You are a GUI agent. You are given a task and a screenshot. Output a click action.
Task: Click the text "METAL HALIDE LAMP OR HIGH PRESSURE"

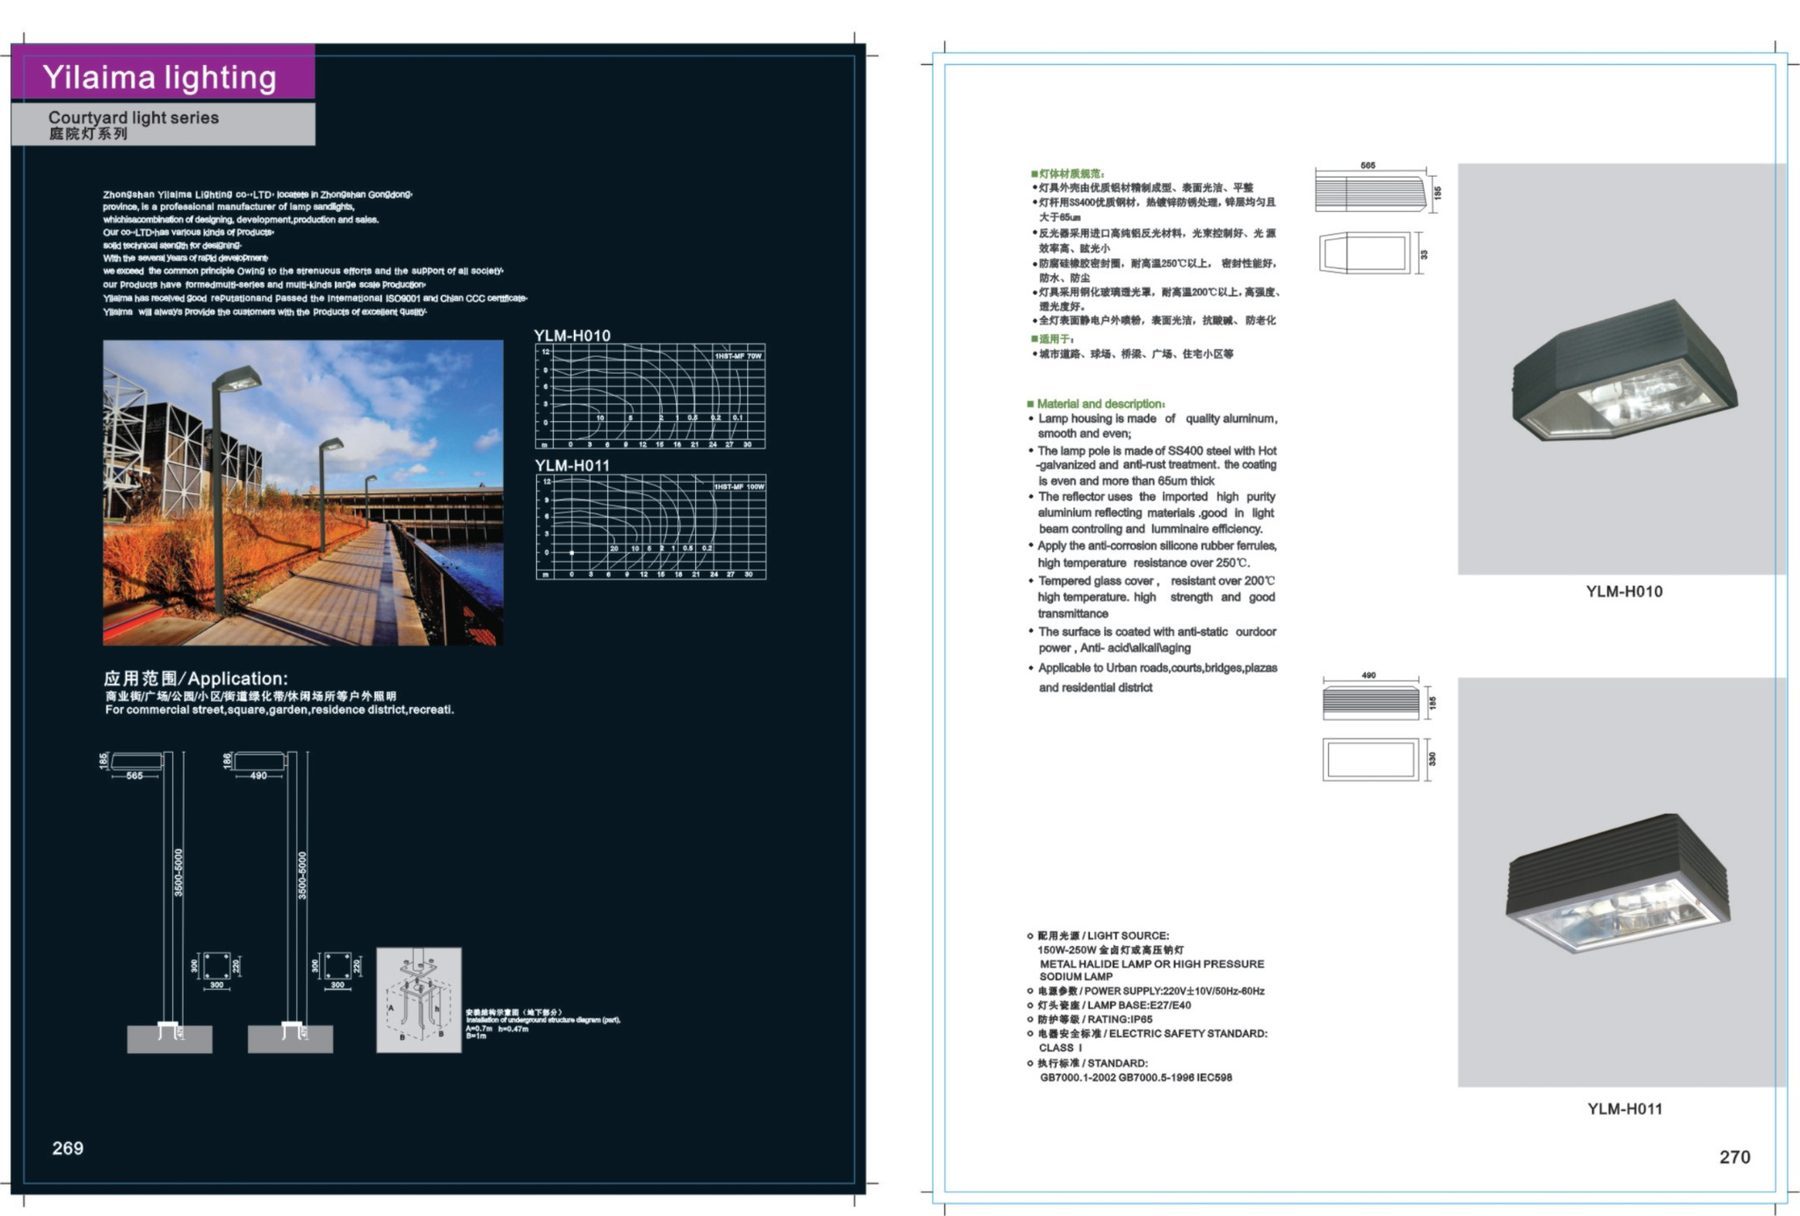(1152, 964)
